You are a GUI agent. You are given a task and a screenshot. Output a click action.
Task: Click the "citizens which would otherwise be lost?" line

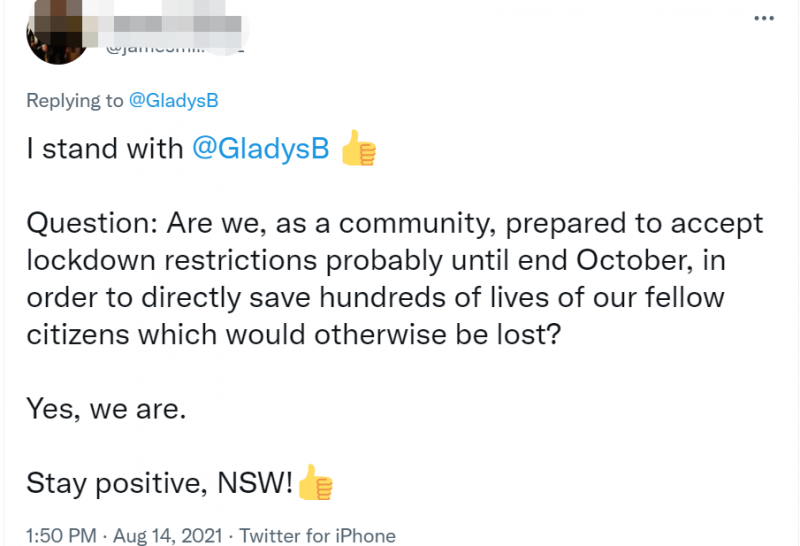click(294, 335)
